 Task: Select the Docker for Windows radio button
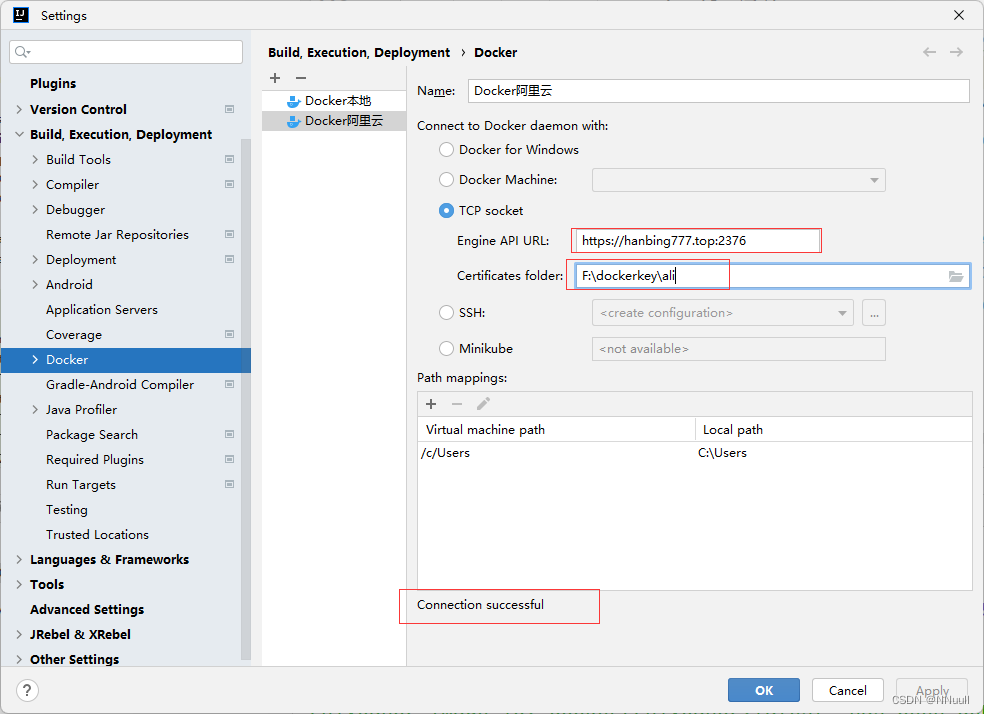[446, 149]
